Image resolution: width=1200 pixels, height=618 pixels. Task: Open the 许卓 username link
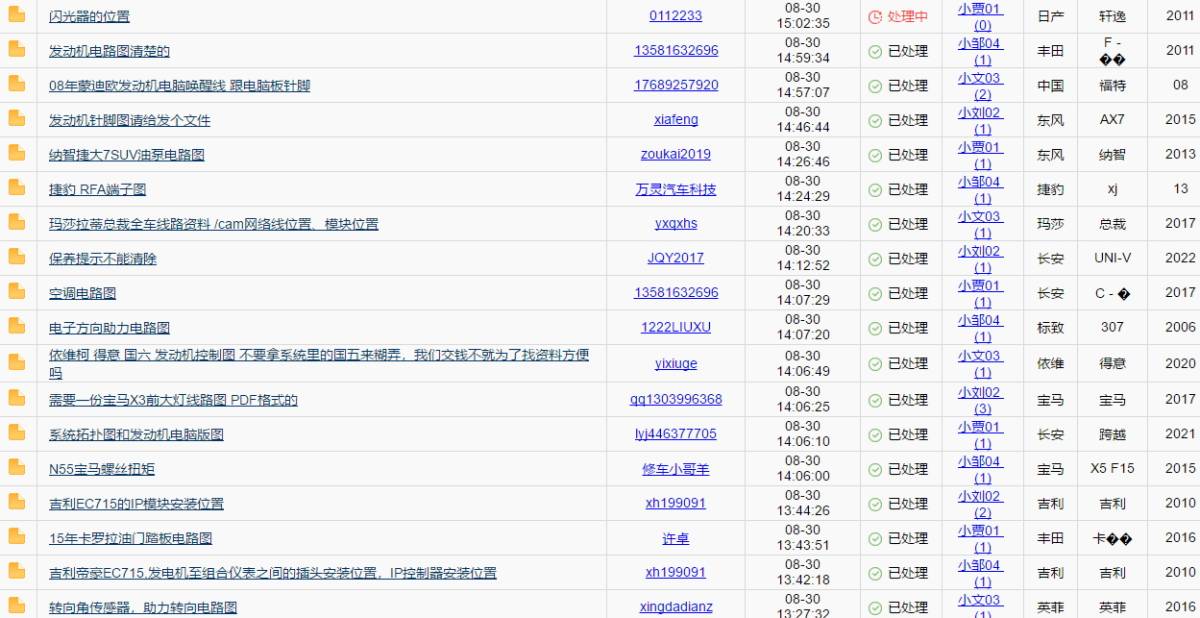pos(674,537)
